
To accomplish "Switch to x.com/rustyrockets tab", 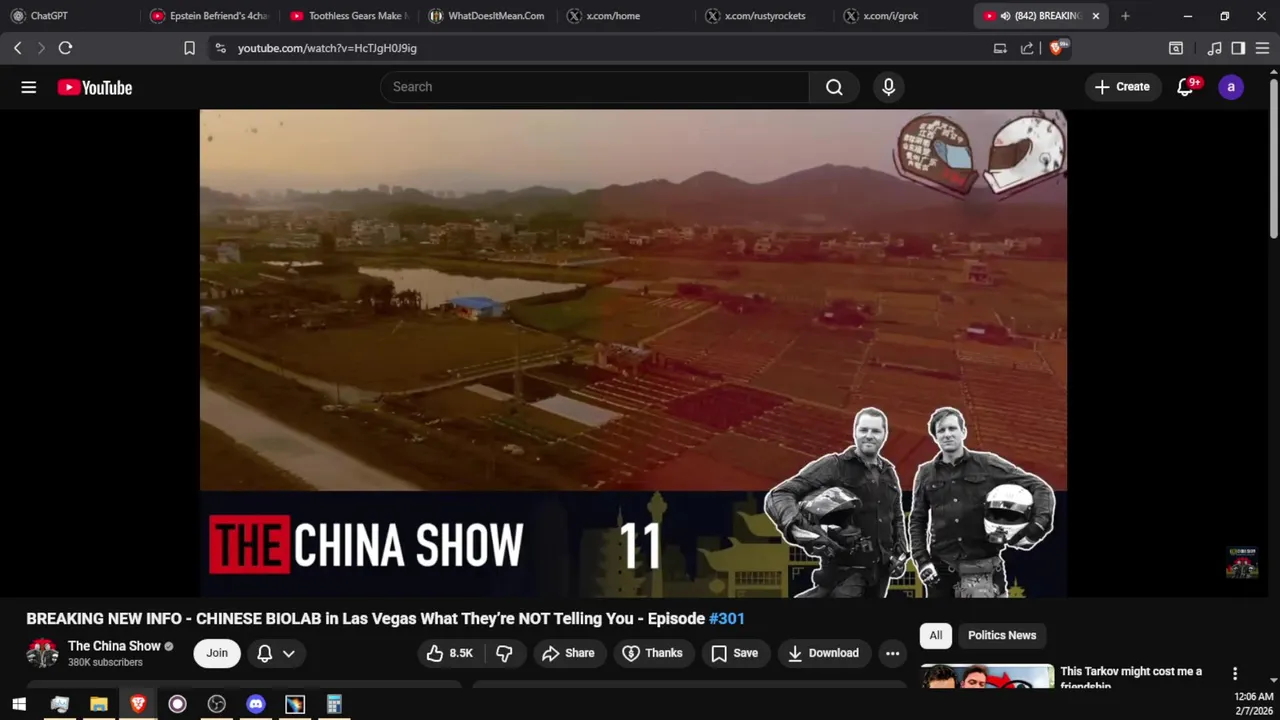I will tap(765, 16).
